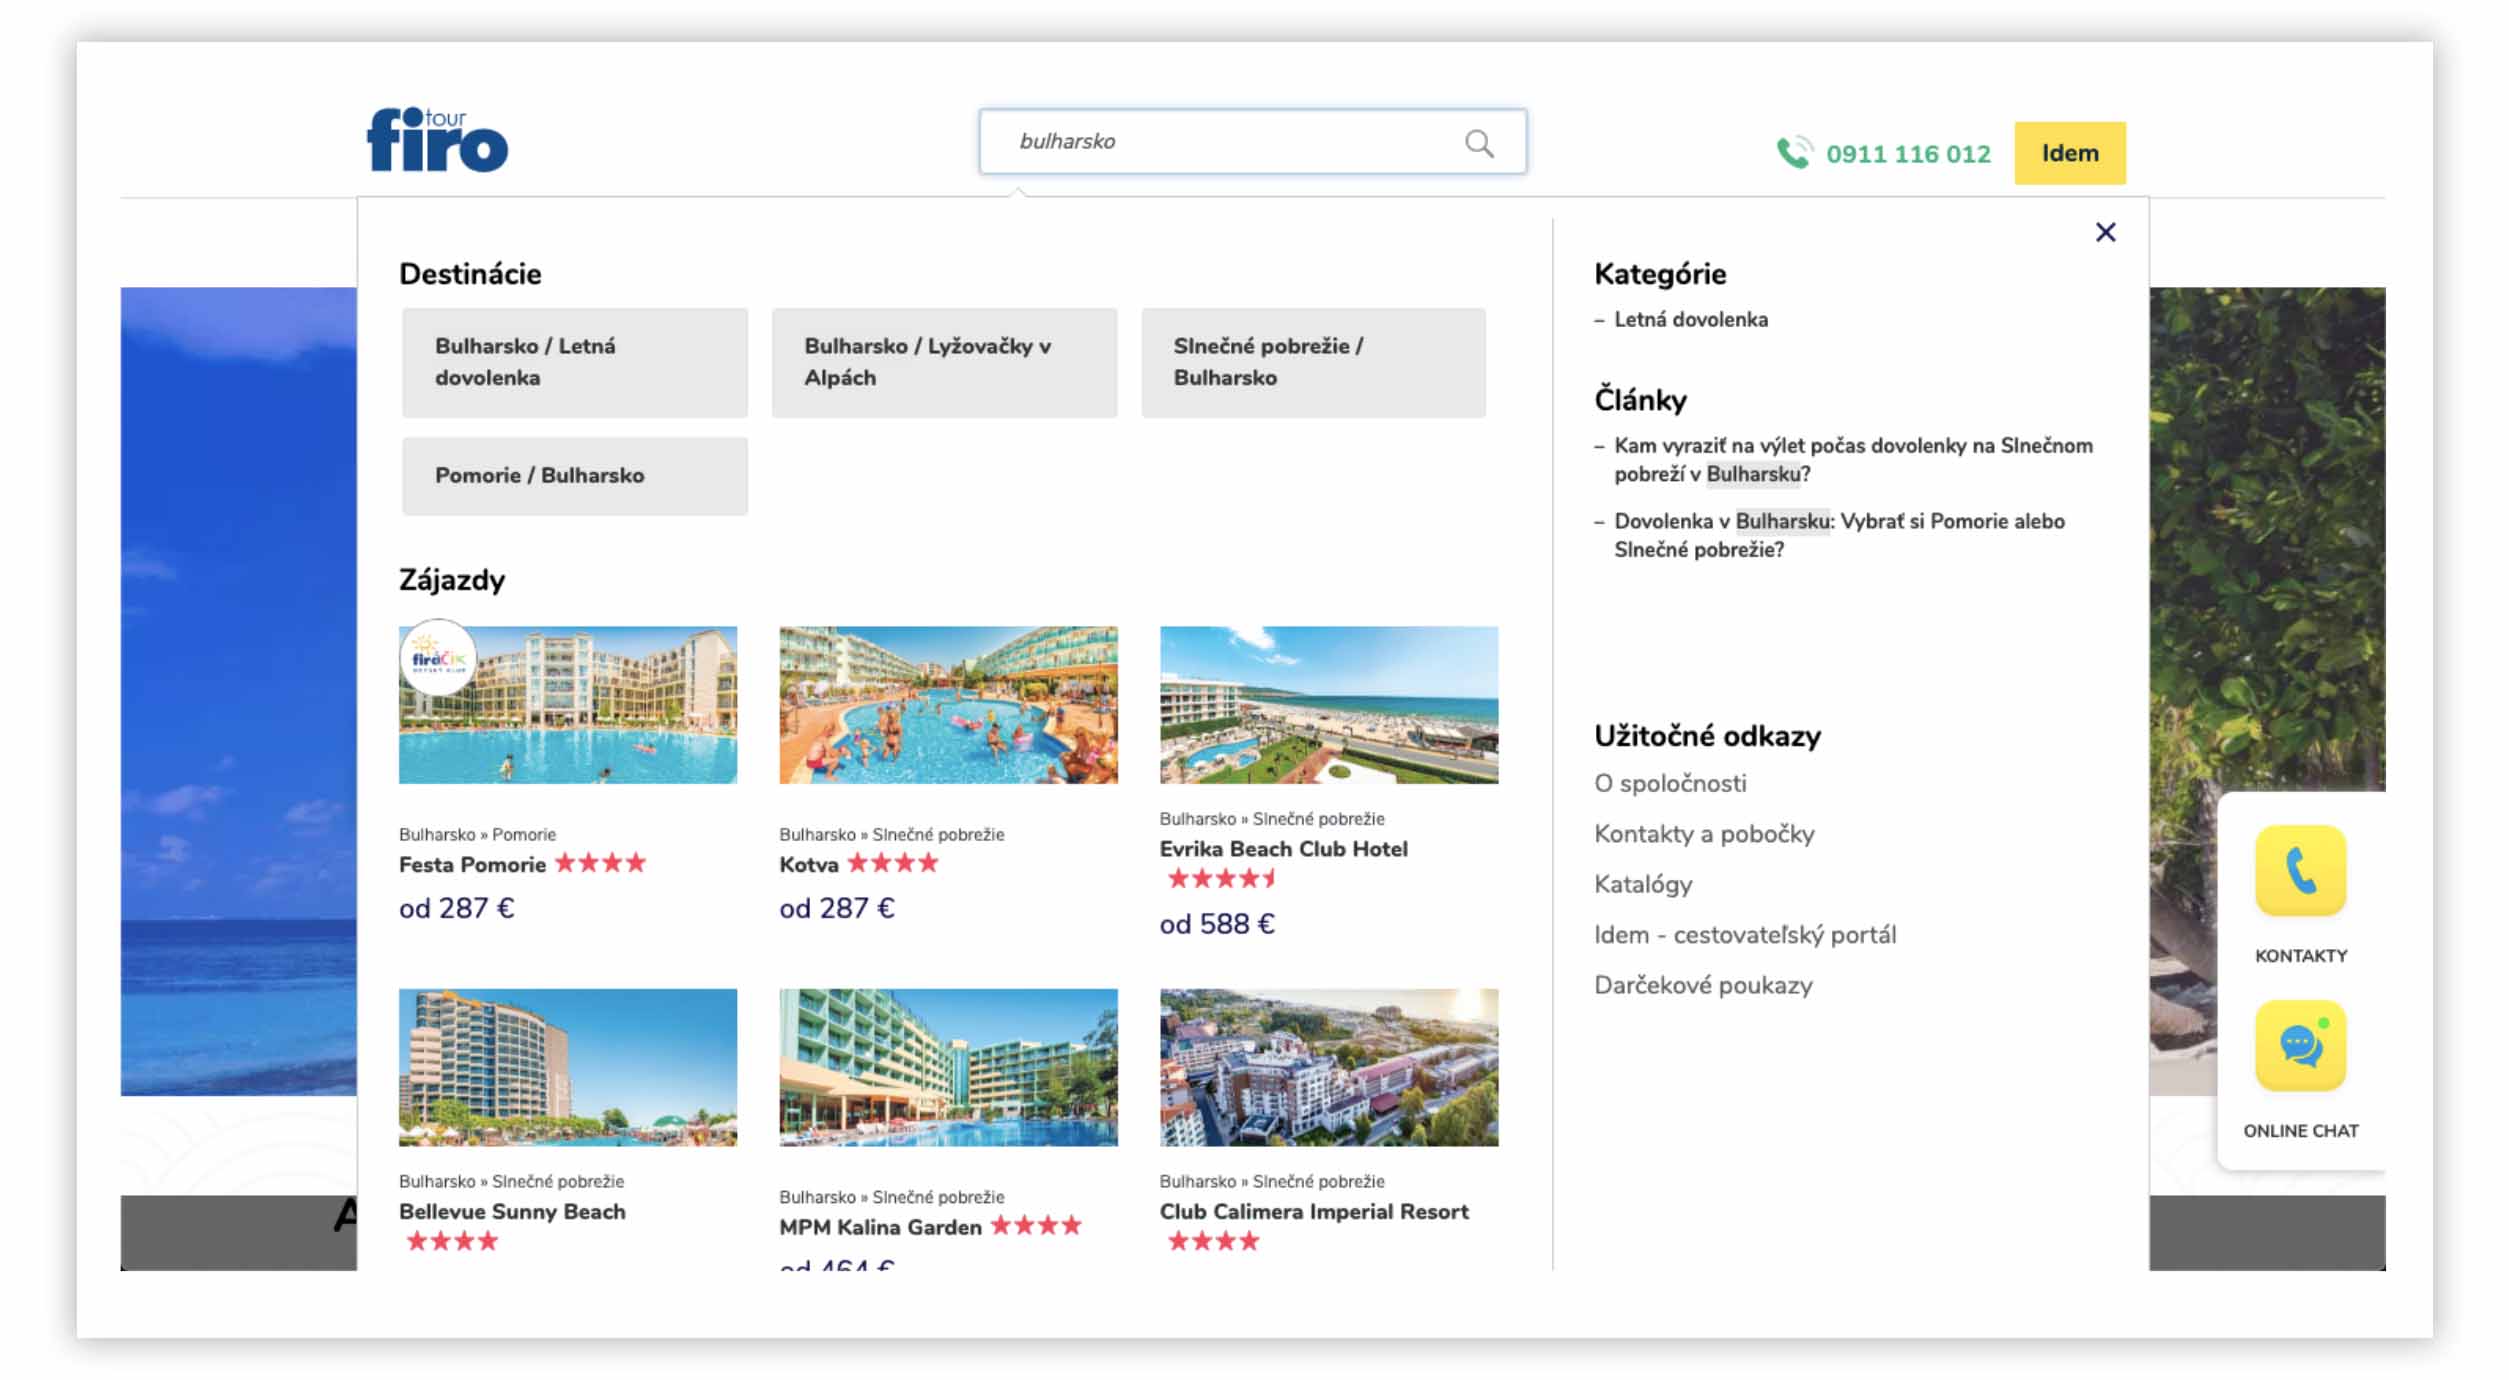Viewport: 2509px width, 1380px height.
Task: Click the Kotva hotel title
Action: [x=808, y=864]
